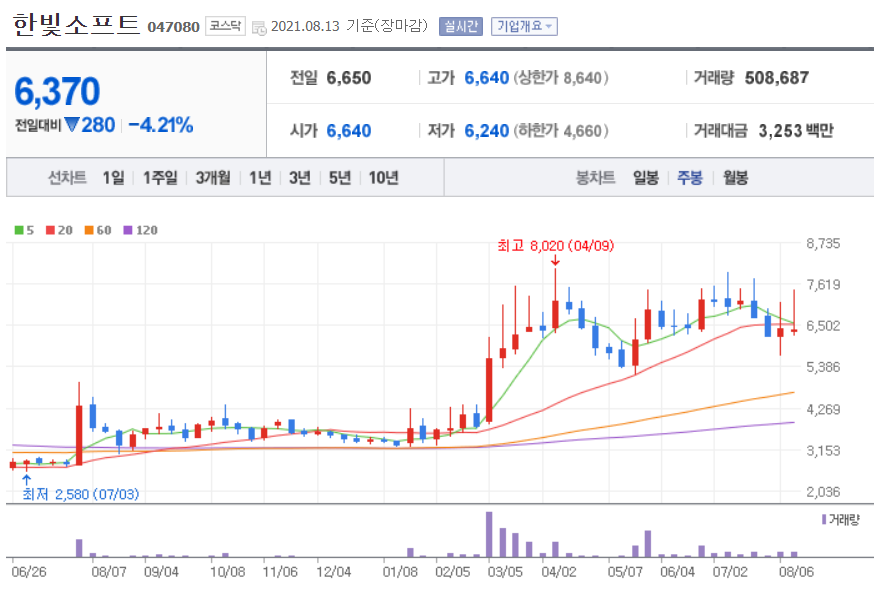Click the 하한가 4,660 text
Screen dimensions: 874x591
coord(561,131)
